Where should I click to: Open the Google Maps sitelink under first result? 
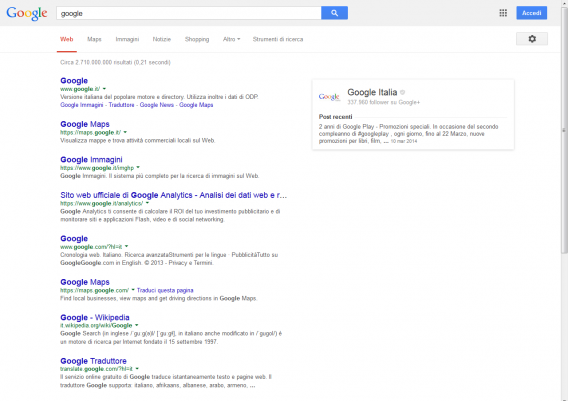[196, 105]
